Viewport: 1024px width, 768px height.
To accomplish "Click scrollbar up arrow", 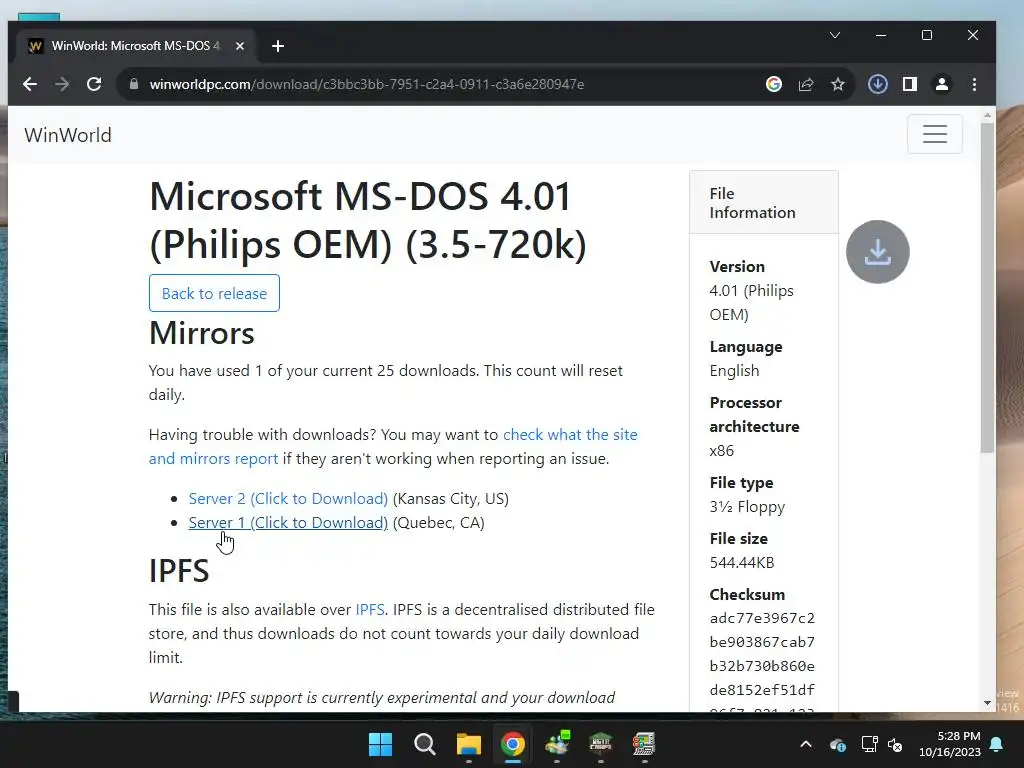I will (987, 116).
